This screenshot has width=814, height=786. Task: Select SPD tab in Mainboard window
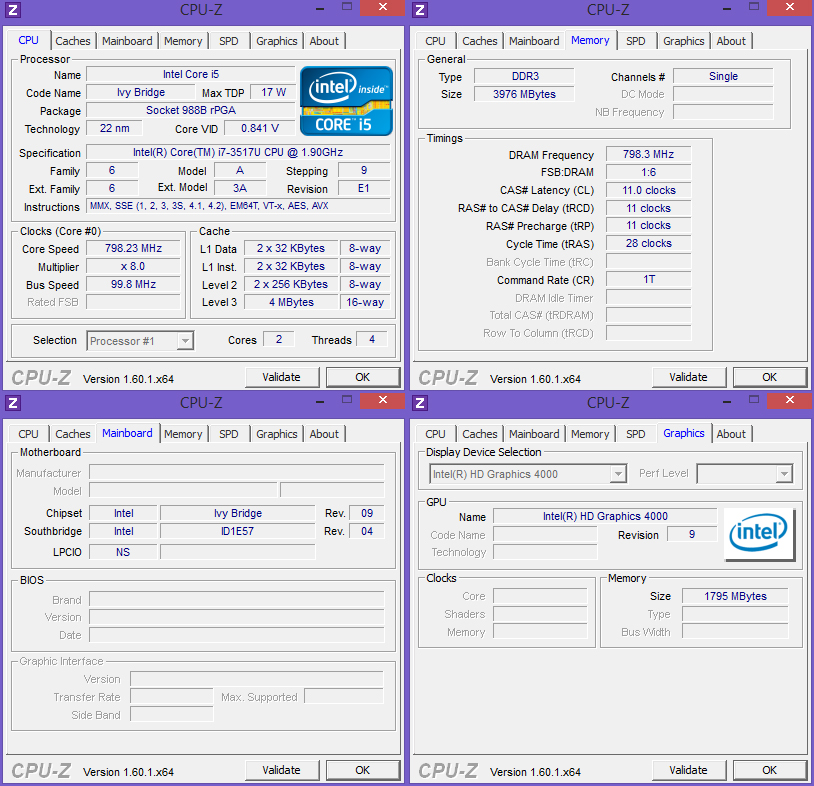coord(229,434)
